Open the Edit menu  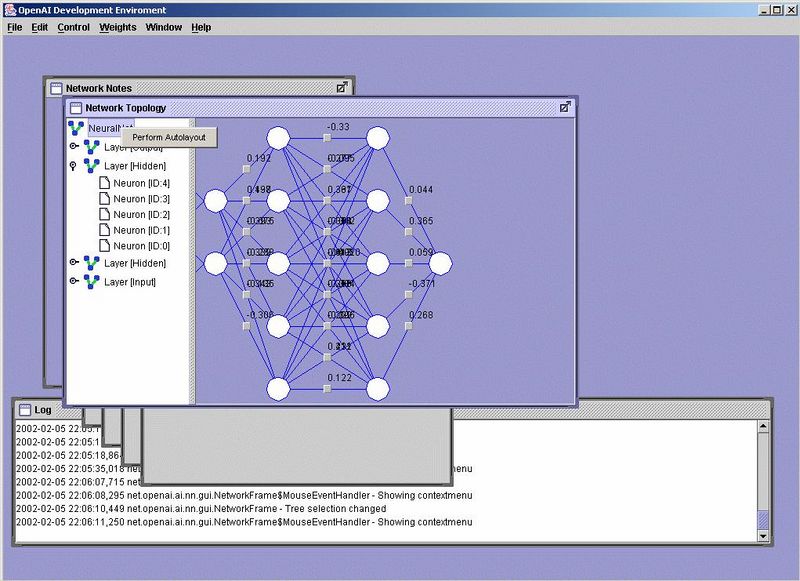(x=39, y=27)
